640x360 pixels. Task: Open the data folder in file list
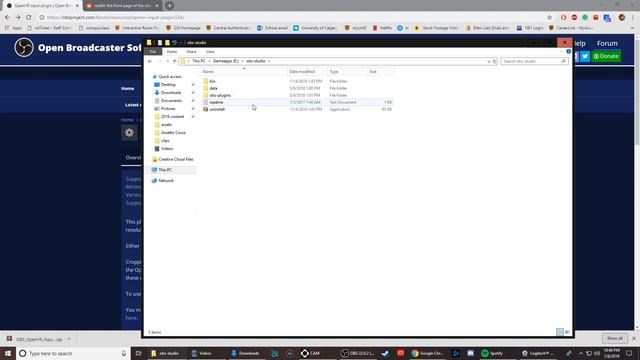tap(213, 88)
